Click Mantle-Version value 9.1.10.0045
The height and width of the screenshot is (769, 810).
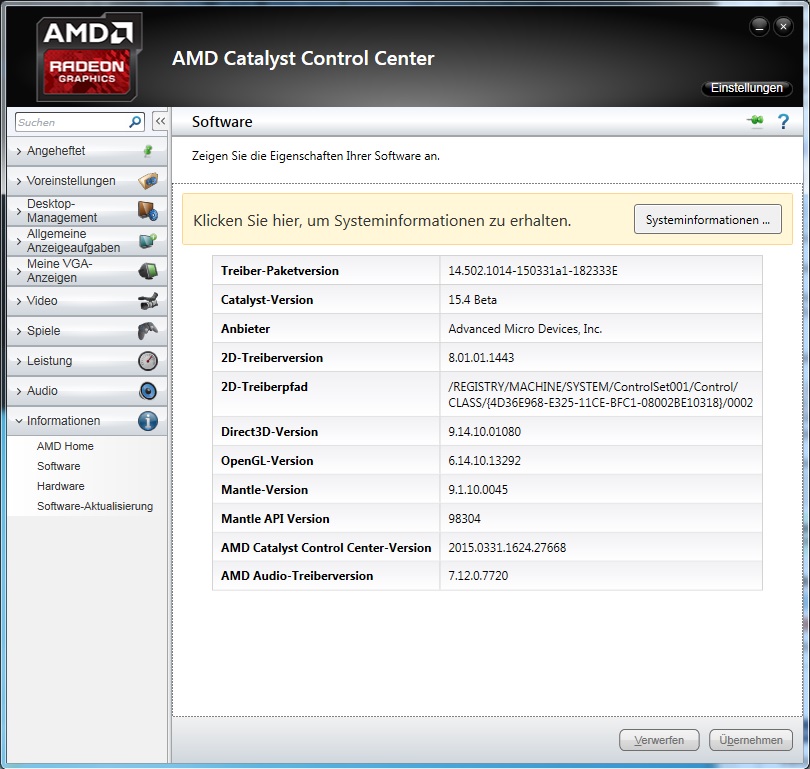[x=478, y=490]
